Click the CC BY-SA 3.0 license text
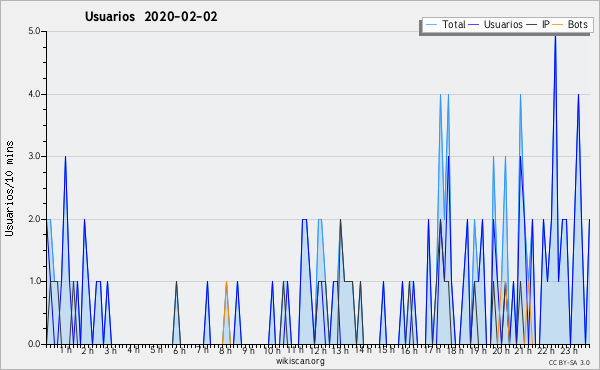The image size is (600, 370). [x=569, y=363]
